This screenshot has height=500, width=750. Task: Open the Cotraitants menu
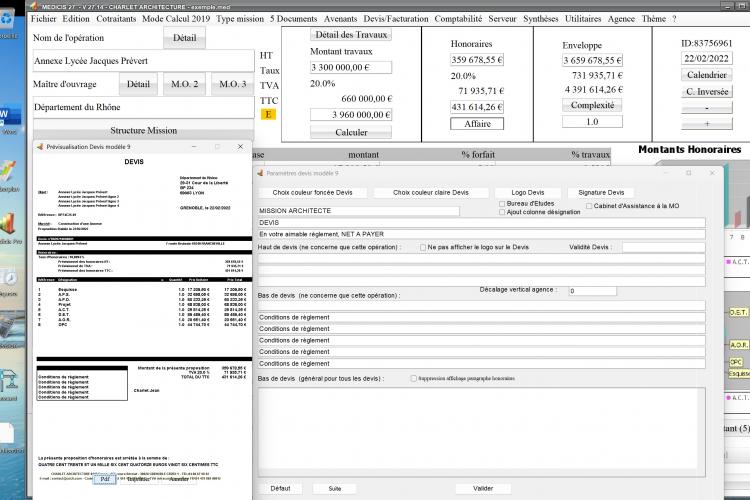click(116, 19)
